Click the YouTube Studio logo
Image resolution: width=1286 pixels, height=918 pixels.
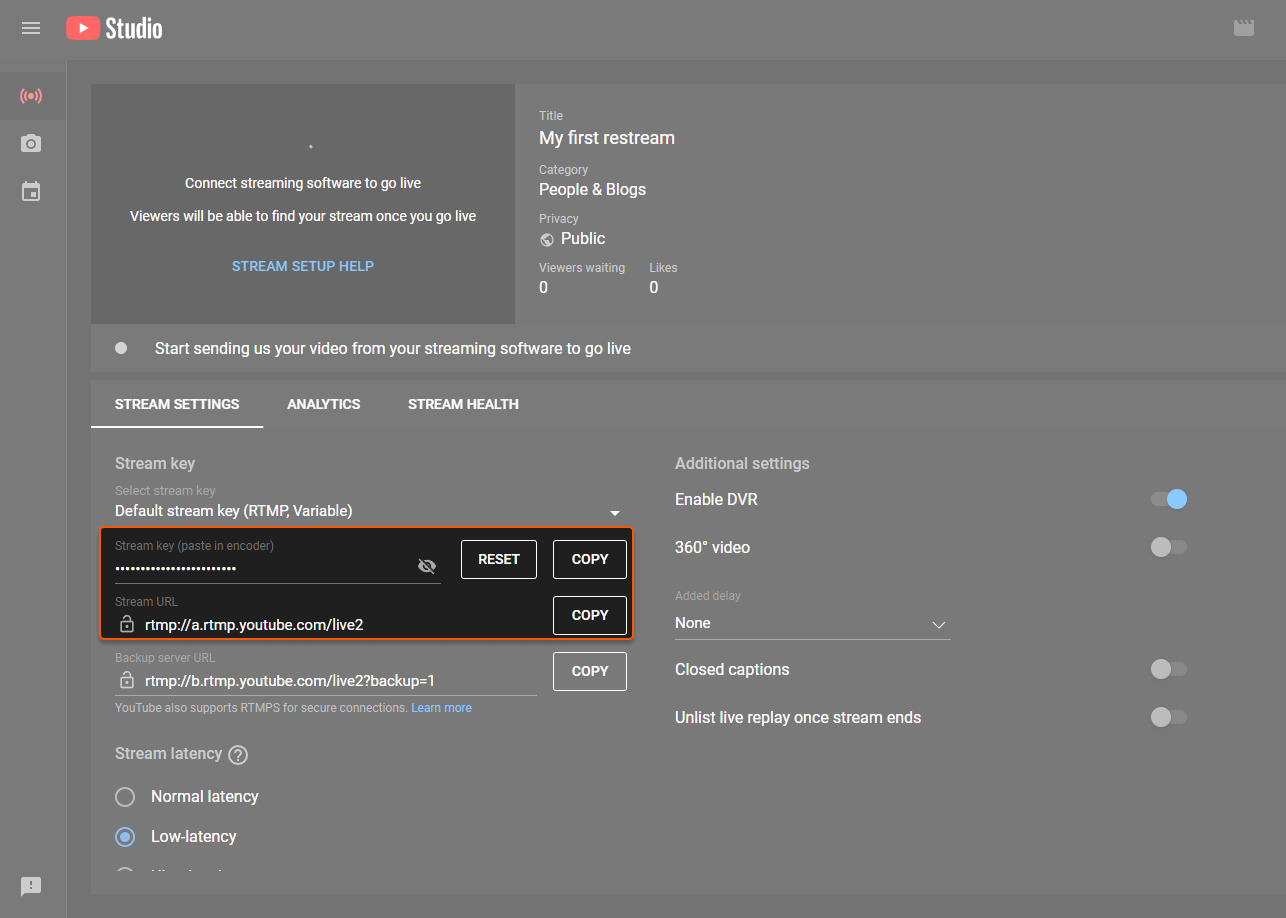pos(113,27)
